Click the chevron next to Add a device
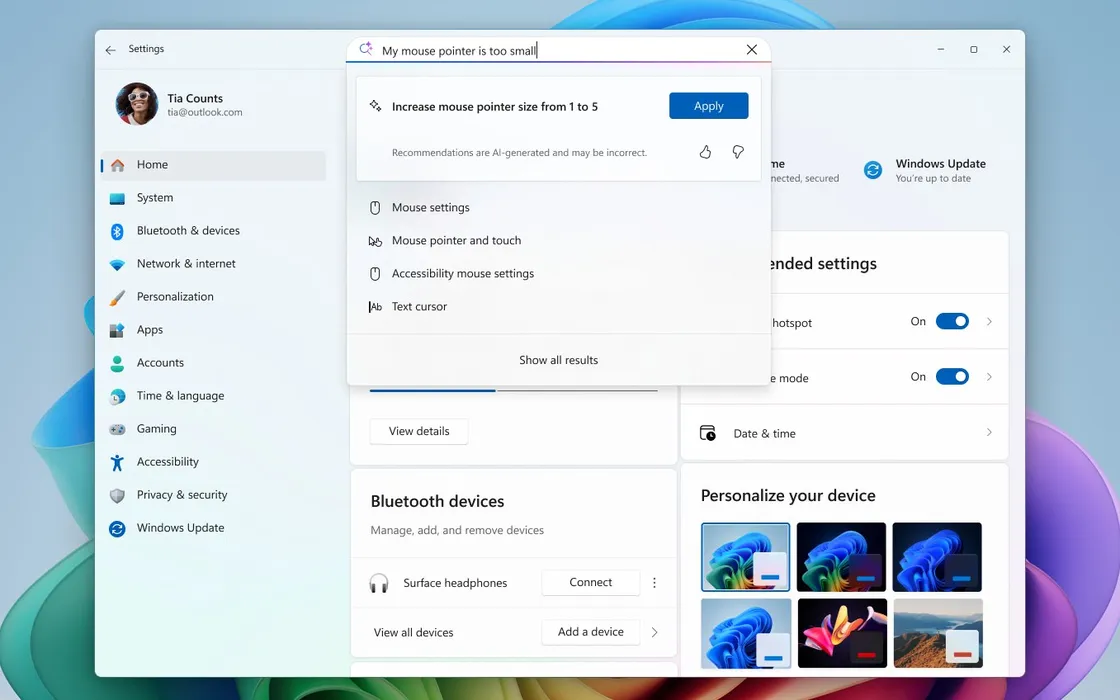The height and width of the screenshot is (700, 1120). coord(654,632)
